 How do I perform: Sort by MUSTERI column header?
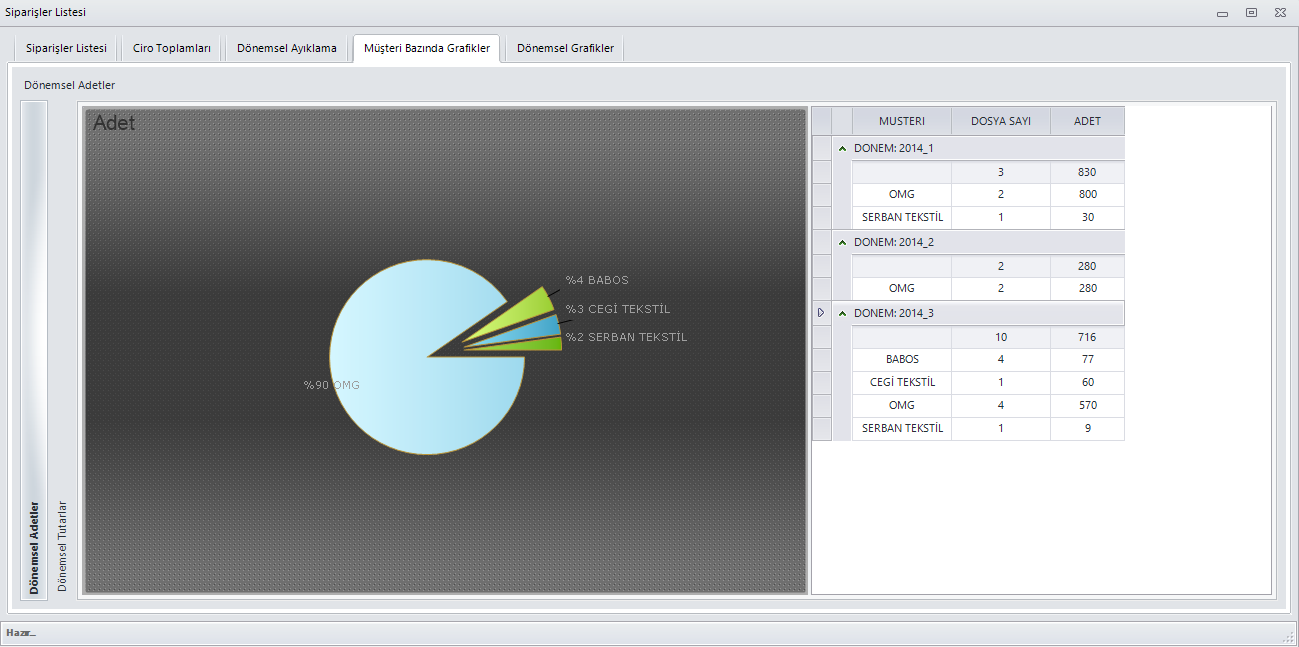coord(901,121)
